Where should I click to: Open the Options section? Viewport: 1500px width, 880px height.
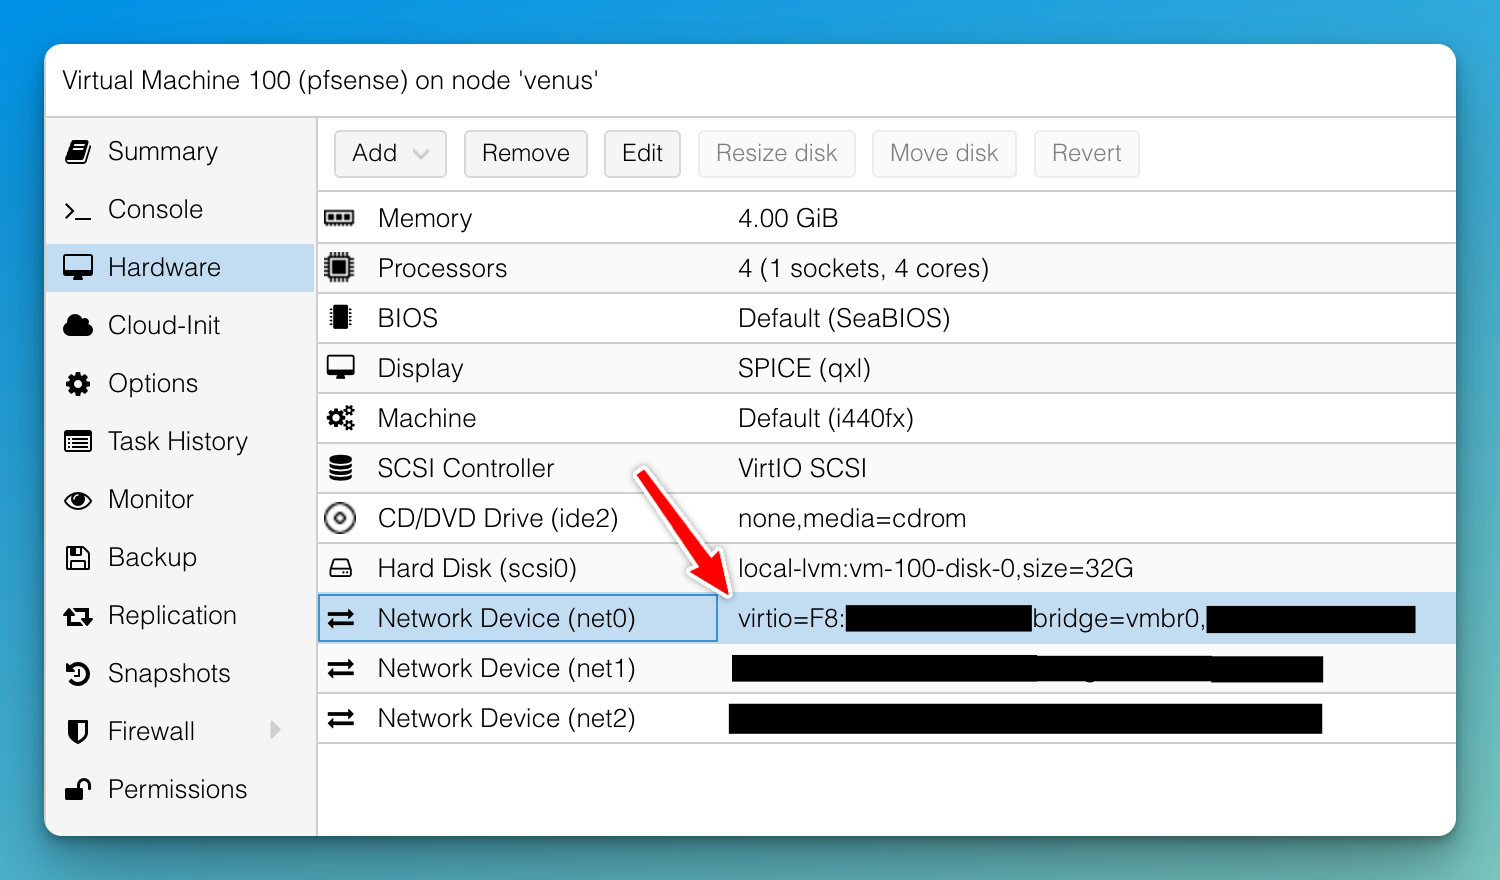[153, 384]
